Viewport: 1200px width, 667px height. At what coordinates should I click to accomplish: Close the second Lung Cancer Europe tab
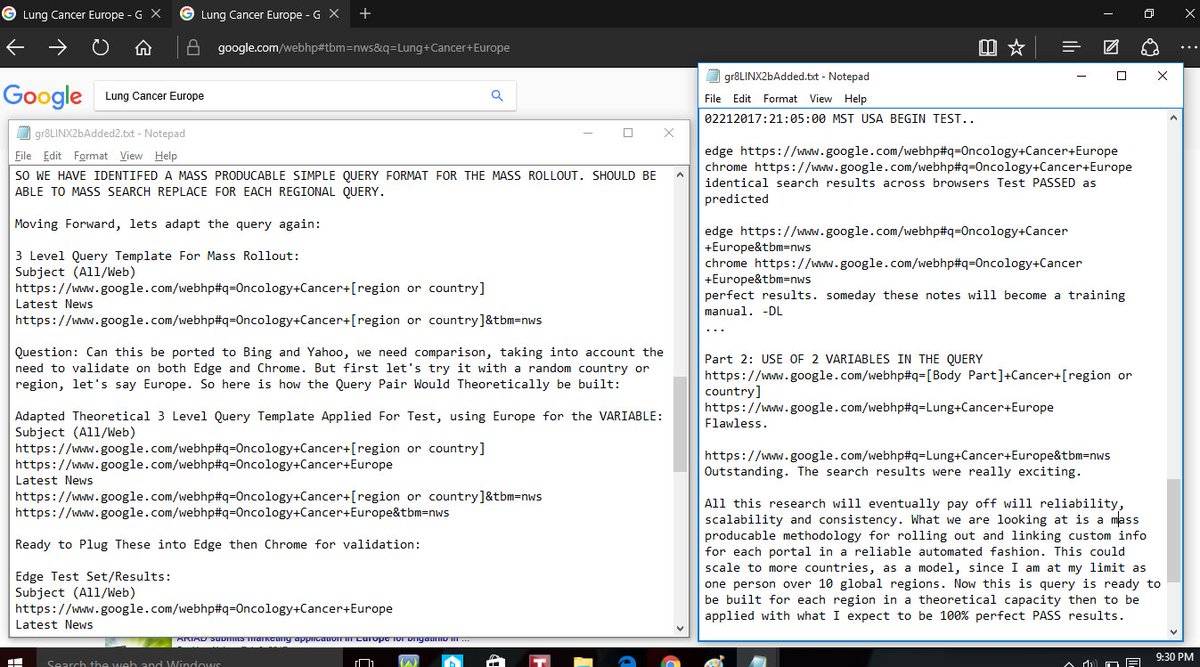click(x=336, y=14)
